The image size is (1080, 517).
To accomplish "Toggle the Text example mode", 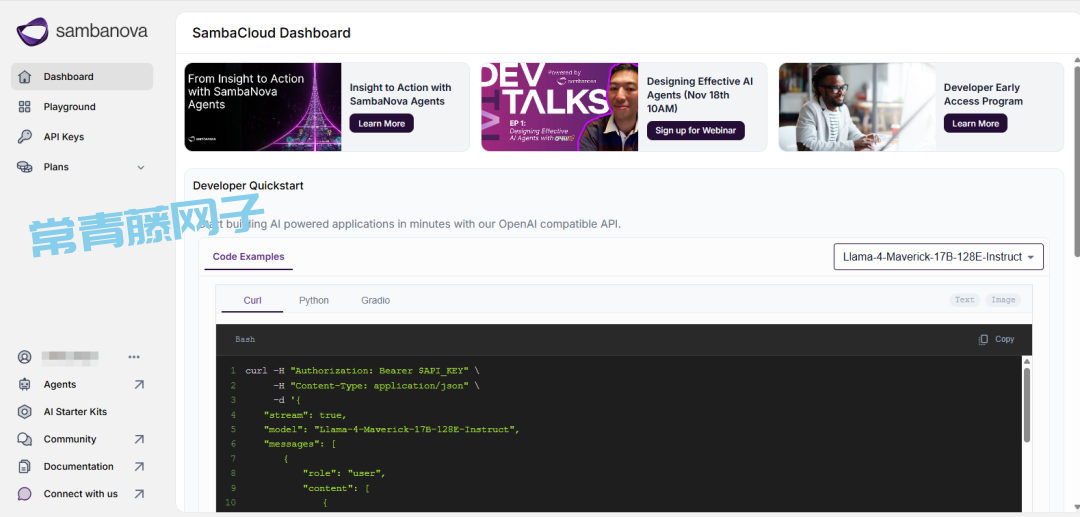I will 964,300.
